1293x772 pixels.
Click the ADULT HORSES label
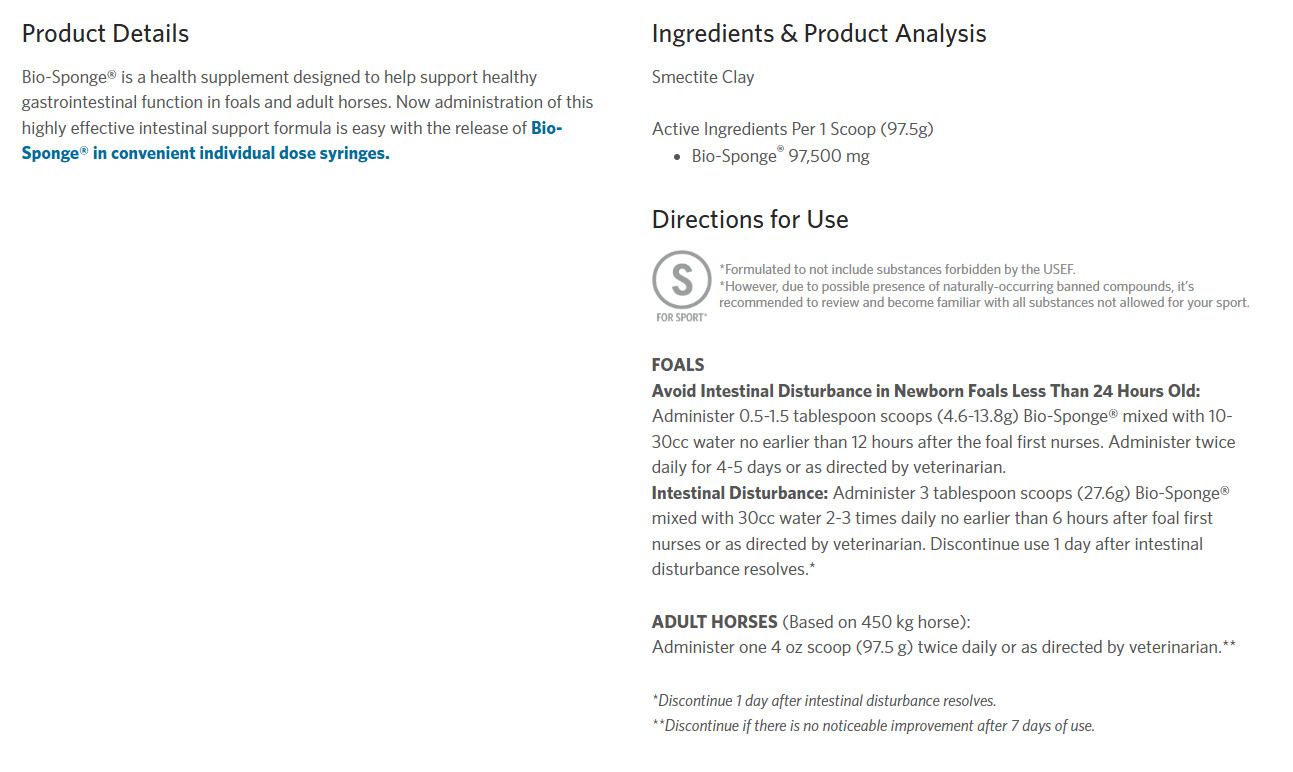pyautogui.click(x=714, y=621)
